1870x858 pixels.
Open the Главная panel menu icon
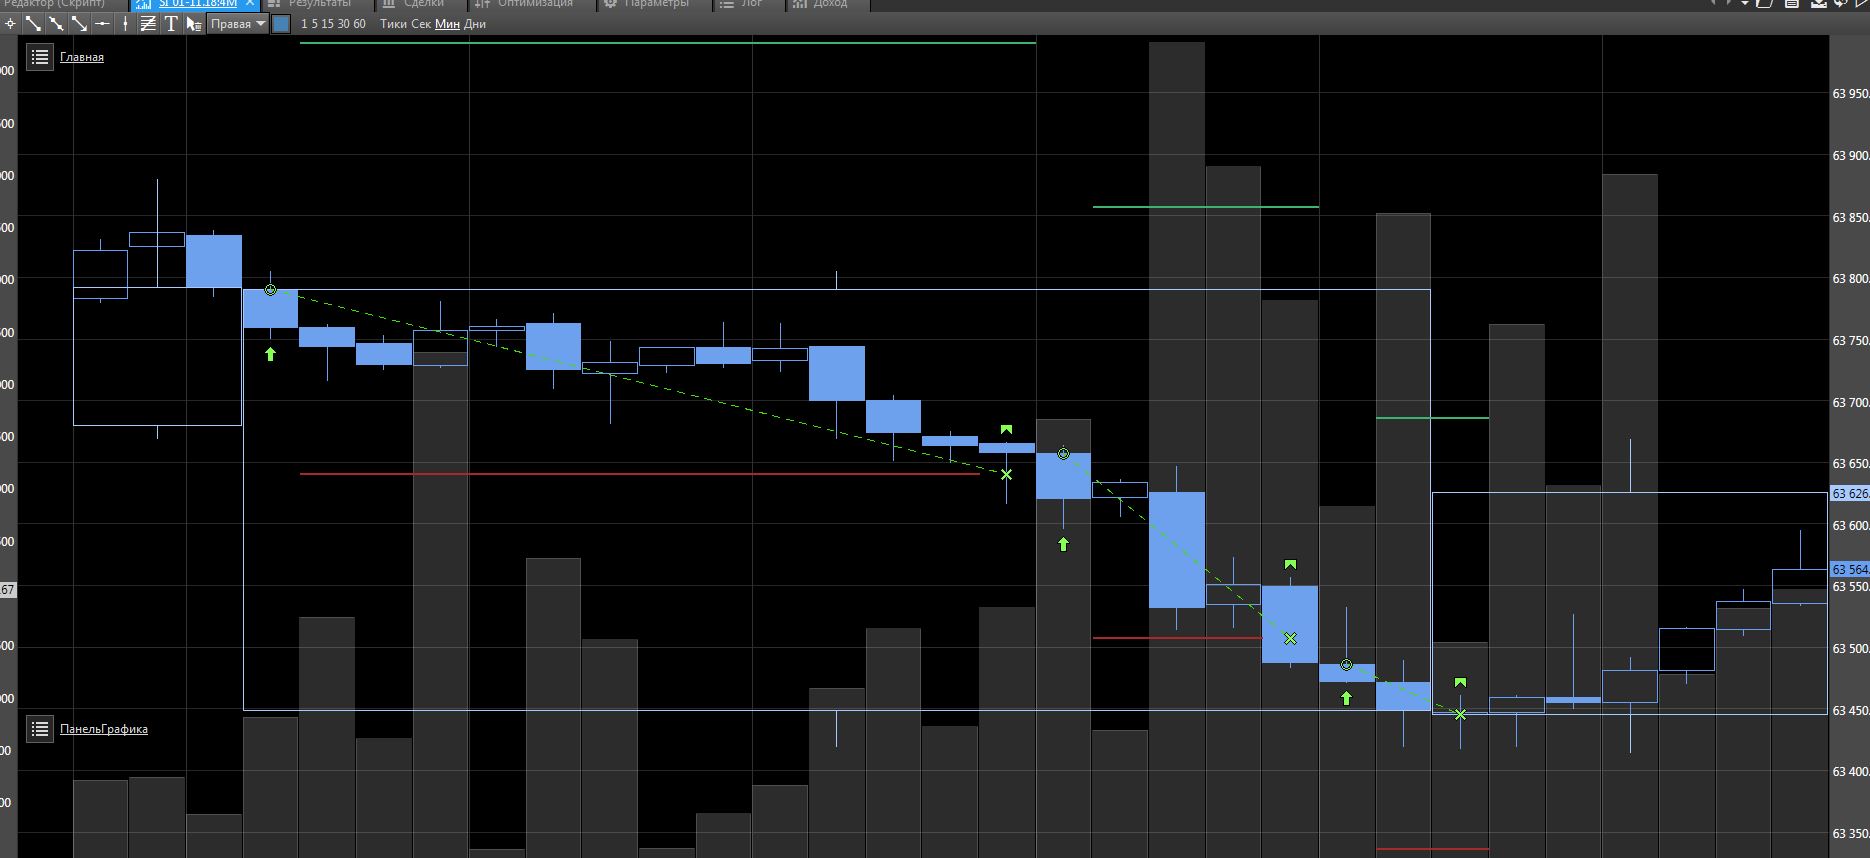40,57
